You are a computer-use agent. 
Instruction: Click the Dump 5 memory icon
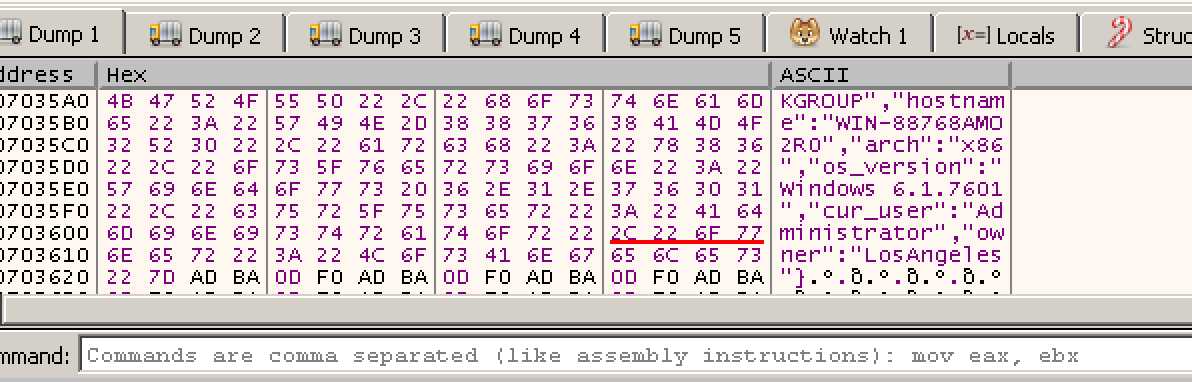pyautogui.click(x=645, y=33)
